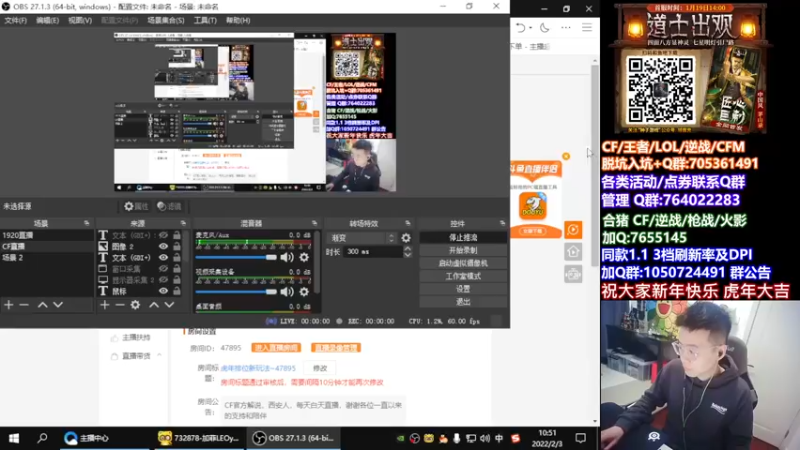The image size is (800, 450).
Task: Toggle lock for 鼠标 source
Action: pos(177,291)
